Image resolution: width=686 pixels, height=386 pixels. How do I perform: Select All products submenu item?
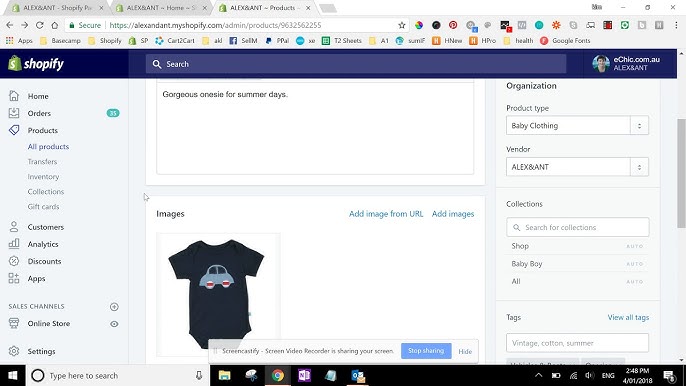coord(48,147)
